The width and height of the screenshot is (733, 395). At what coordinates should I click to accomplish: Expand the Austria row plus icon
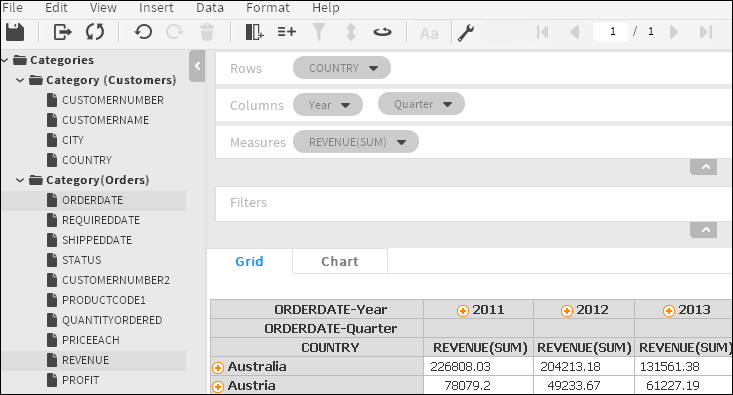click(218, 387)
